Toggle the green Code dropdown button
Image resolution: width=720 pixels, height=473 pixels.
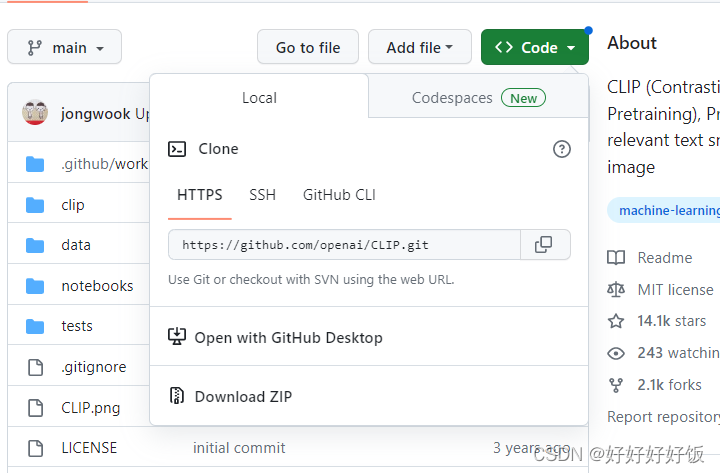[534, 47]
